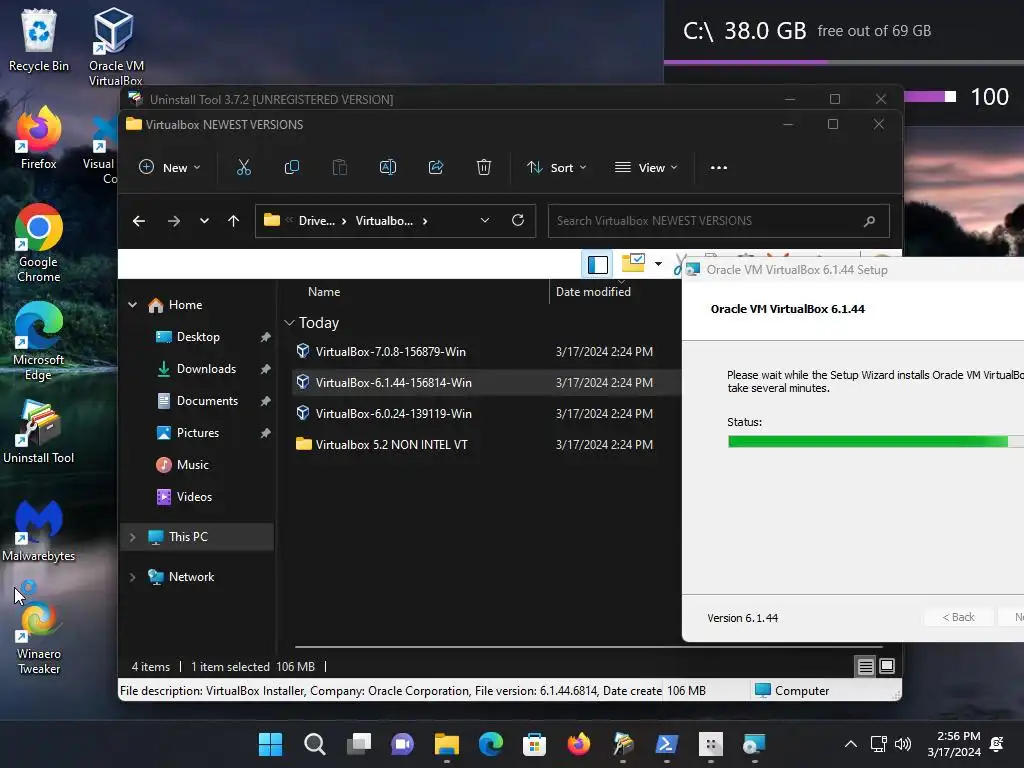
Task: Click Drive... breadcrumb in address bar
Action: tap(317, 221)
